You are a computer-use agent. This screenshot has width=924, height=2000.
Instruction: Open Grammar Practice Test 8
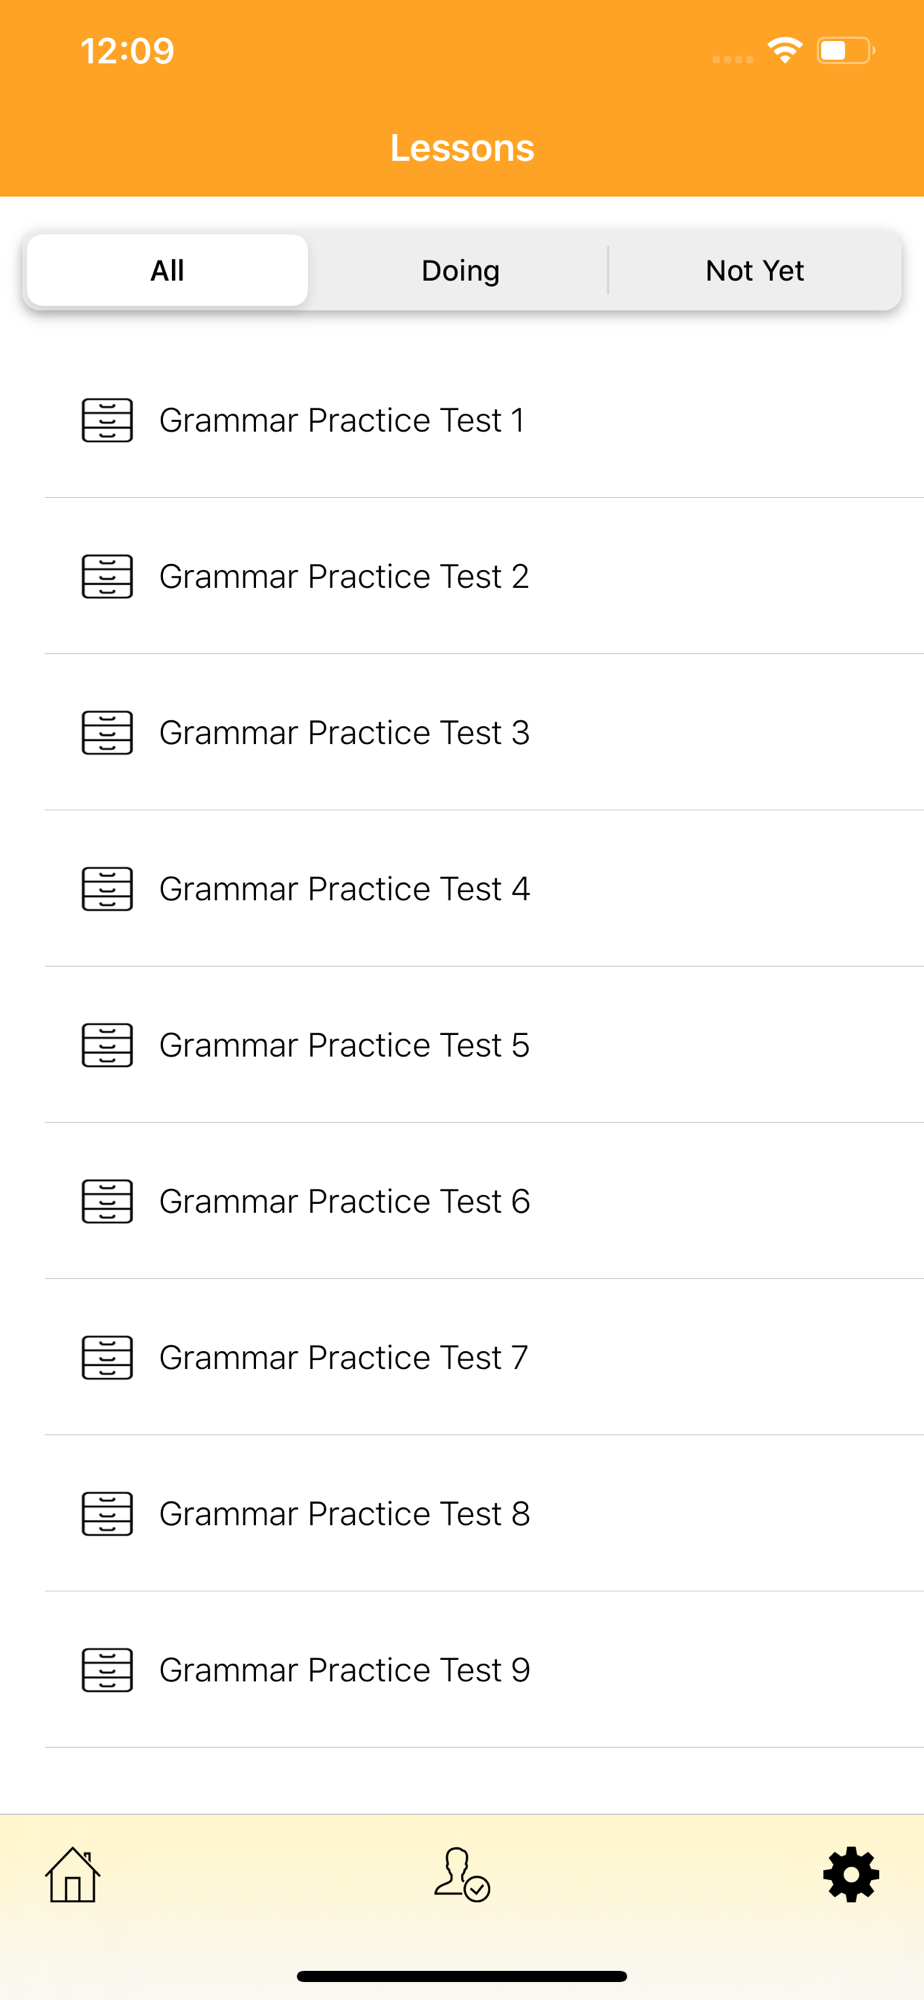coord(484,1513)
